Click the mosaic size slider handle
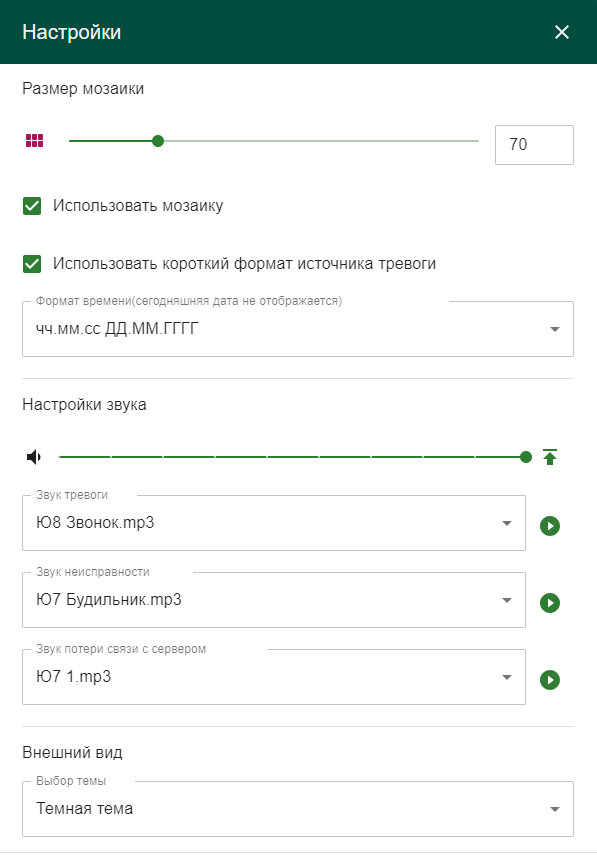Viewport: 597px width, 867px height. 158,141
